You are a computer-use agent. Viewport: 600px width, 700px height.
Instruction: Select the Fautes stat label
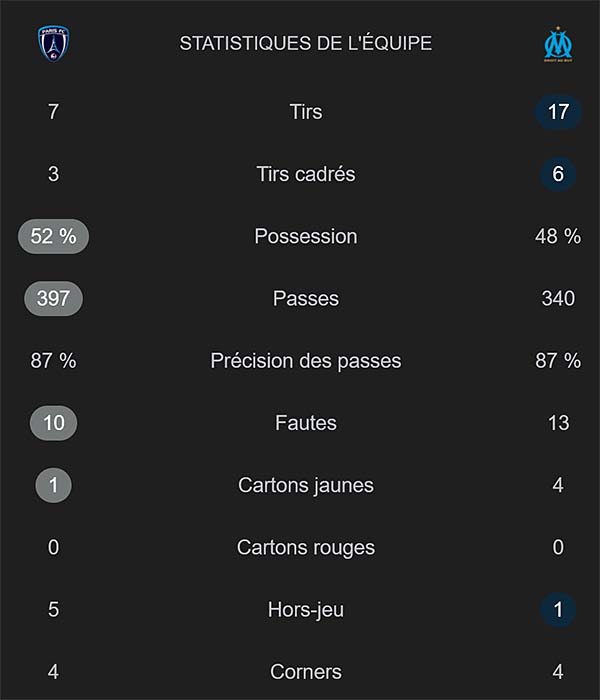(306, 423)
